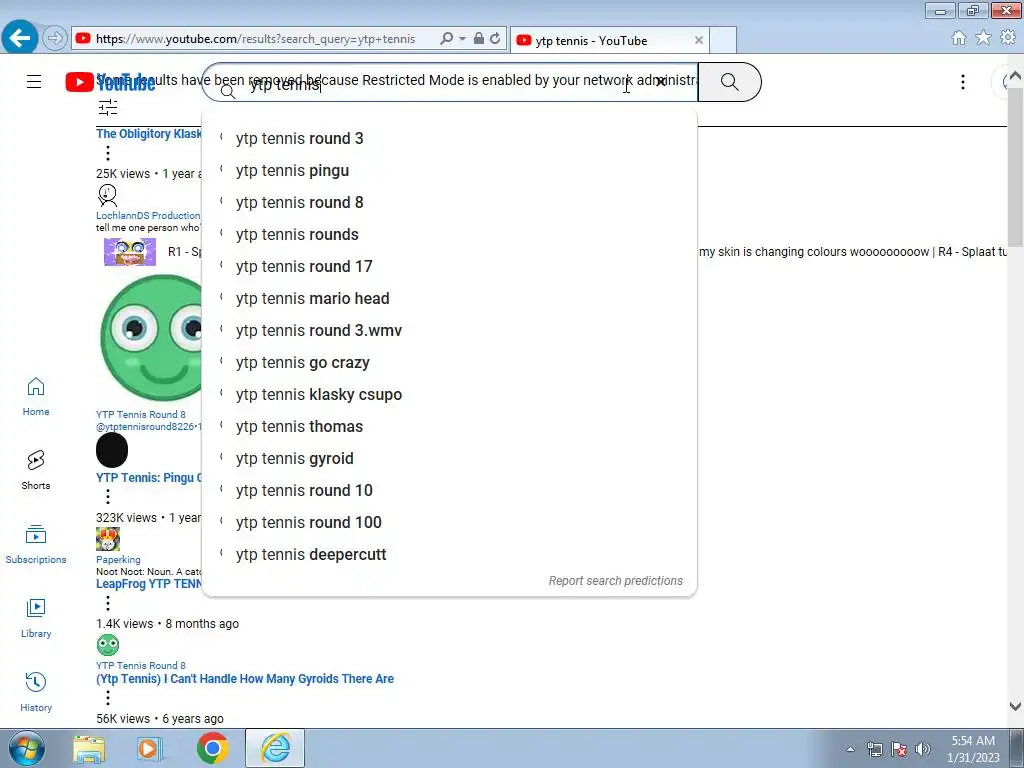The width and height of the screenshot is (1024, 768).
Task: Click 'Report search predictions' link
Action: (x=615, y=581)
